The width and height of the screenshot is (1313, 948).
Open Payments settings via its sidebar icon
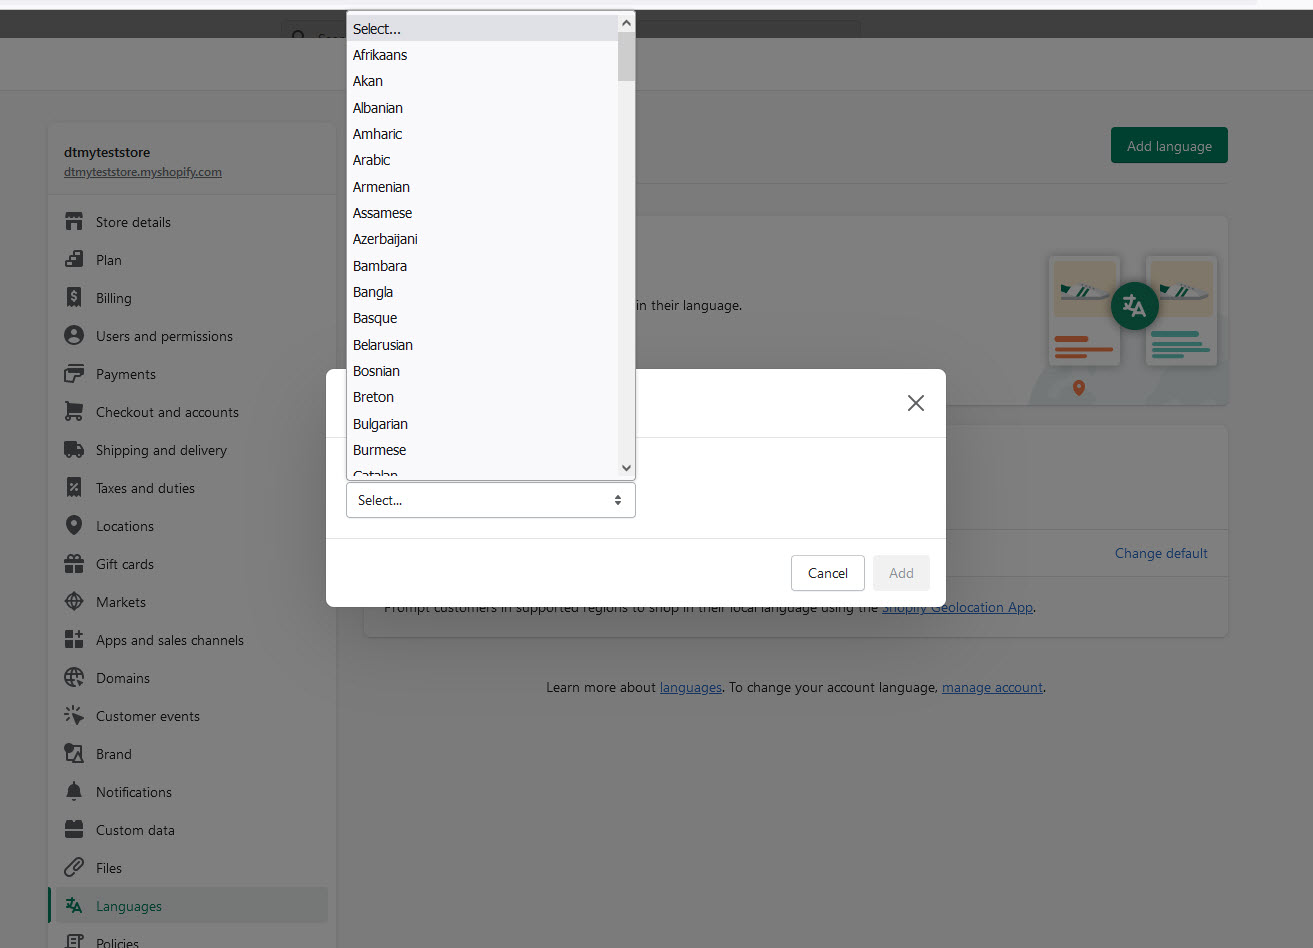(x=74, y=374)
